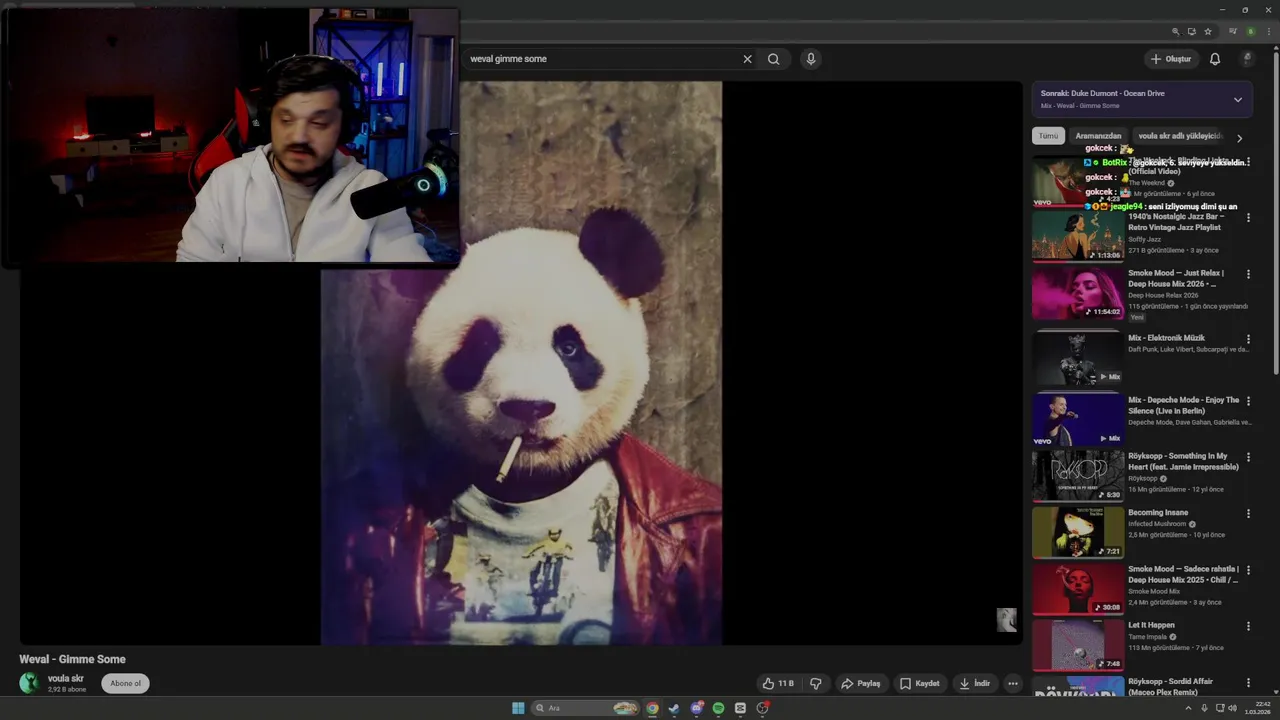Open the Becoming Insane video thumbnail
Image resolution: width=1280 pixels, height=720 pixels.
pos(1078,532)
